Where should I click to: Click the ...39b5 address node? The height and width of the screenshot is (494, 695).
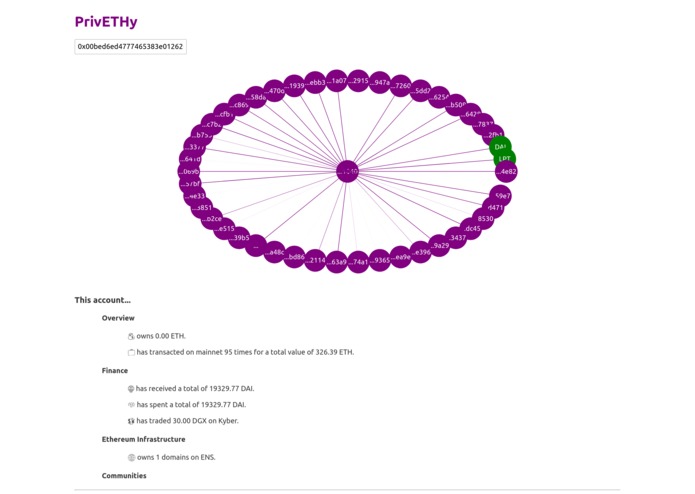click(x=239, y=238)
